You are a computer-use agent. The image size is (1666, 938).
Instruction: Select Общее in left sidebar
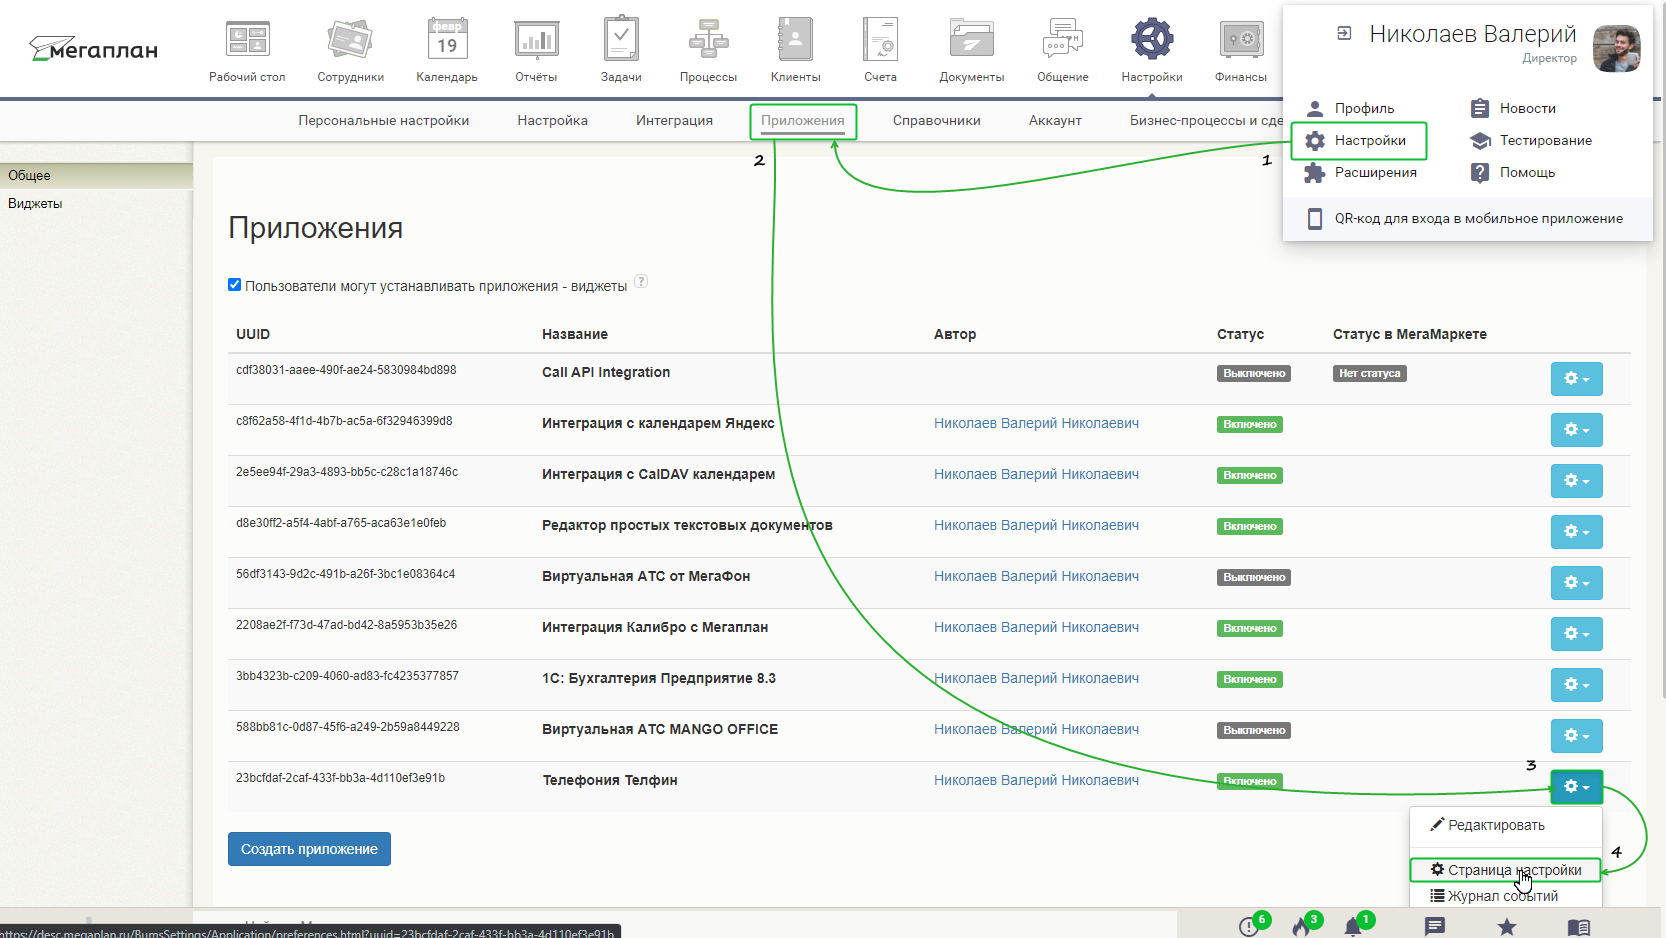(x=96, y=175)
